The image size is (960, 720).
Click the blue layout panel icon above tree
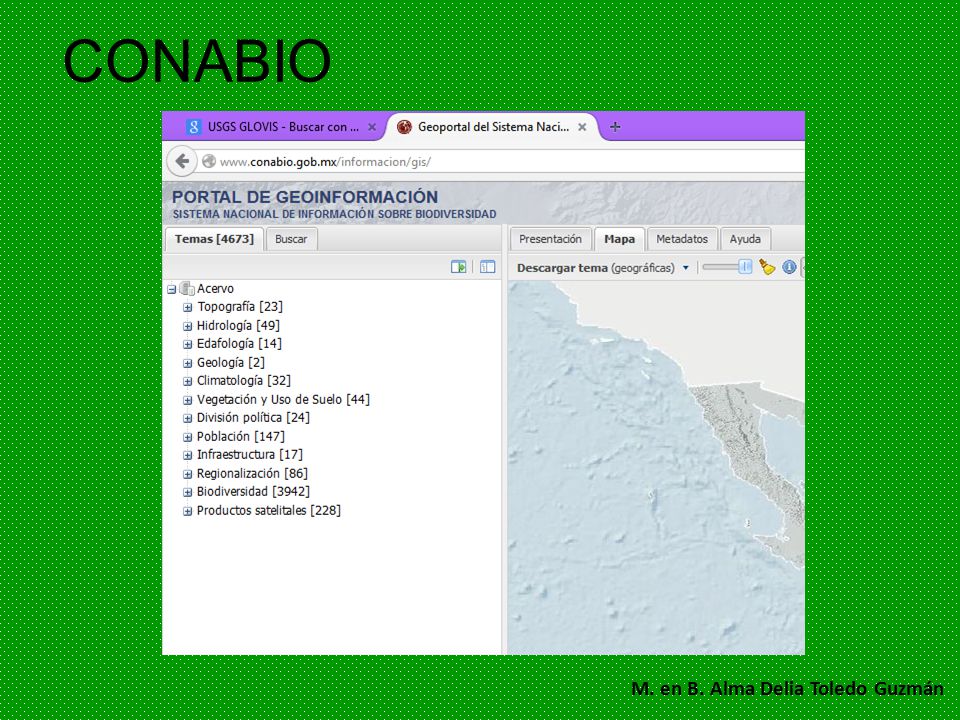pyautogui.click(x=487, y=267)
